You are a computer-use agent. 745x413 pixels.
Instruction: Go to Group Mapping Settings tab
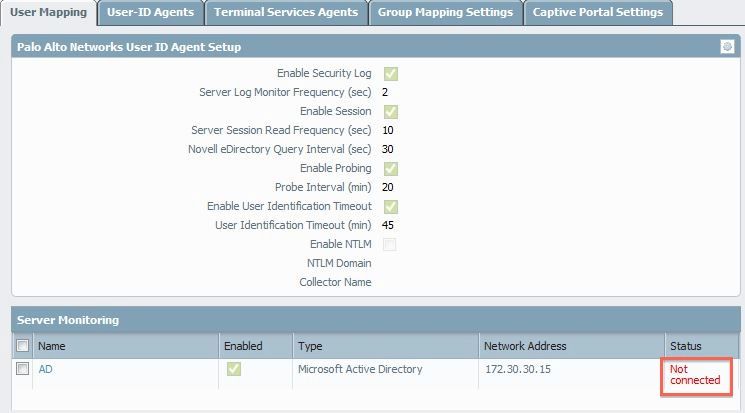click(445, 13)
